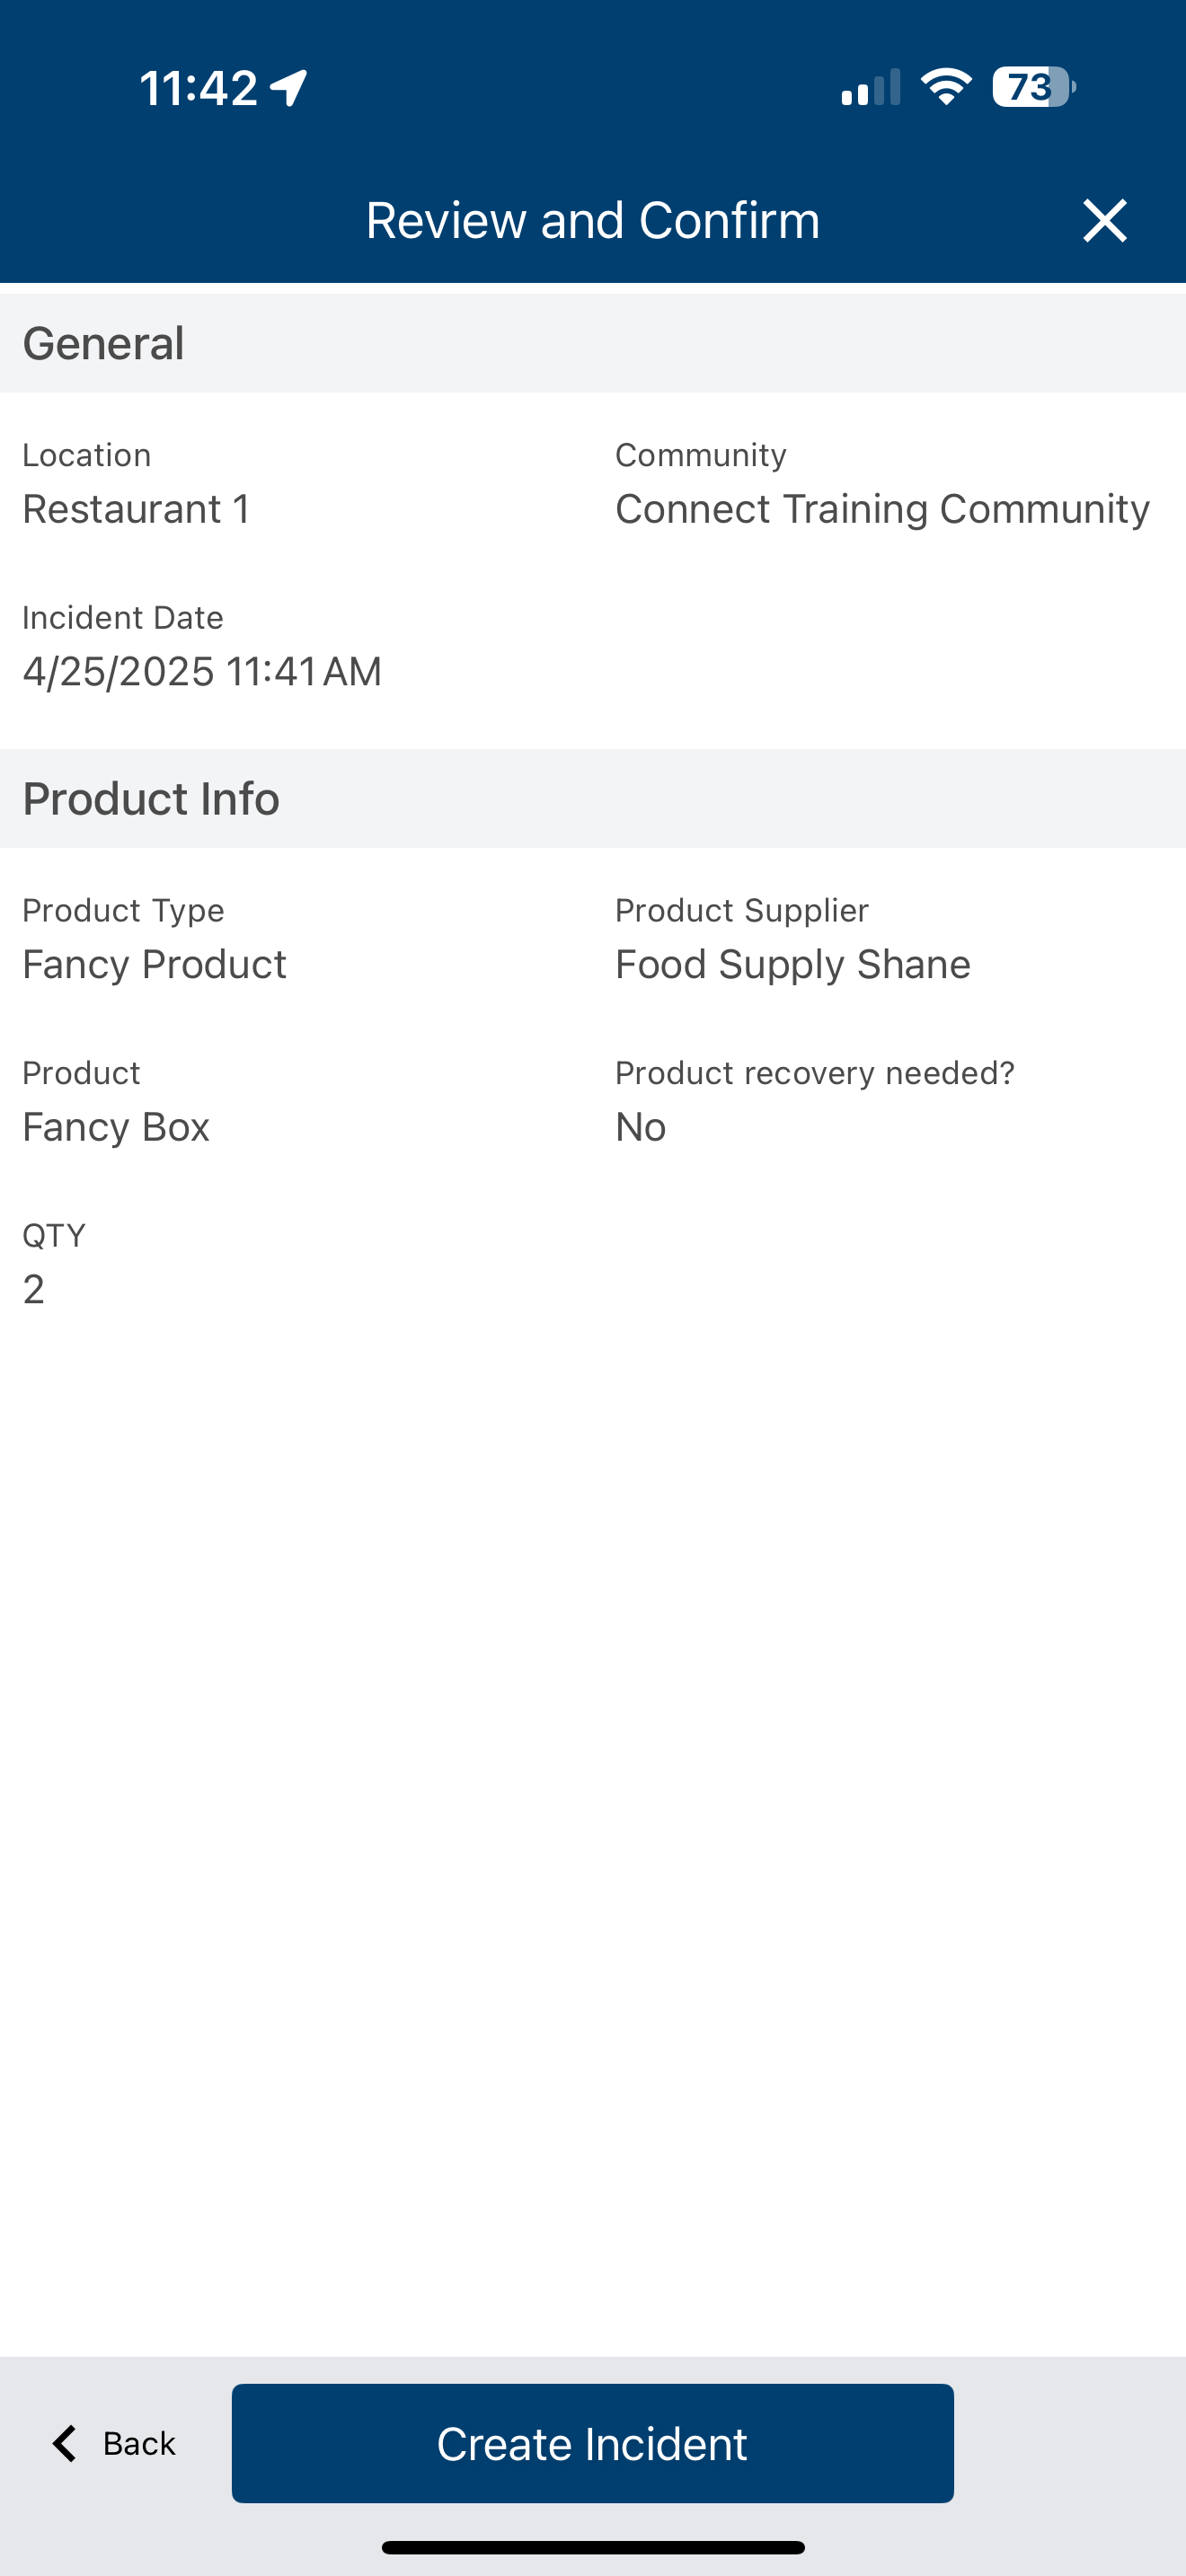
Task: Tap the Connect Training Community value
Action: pyautogui.click(x=882, y=509)
